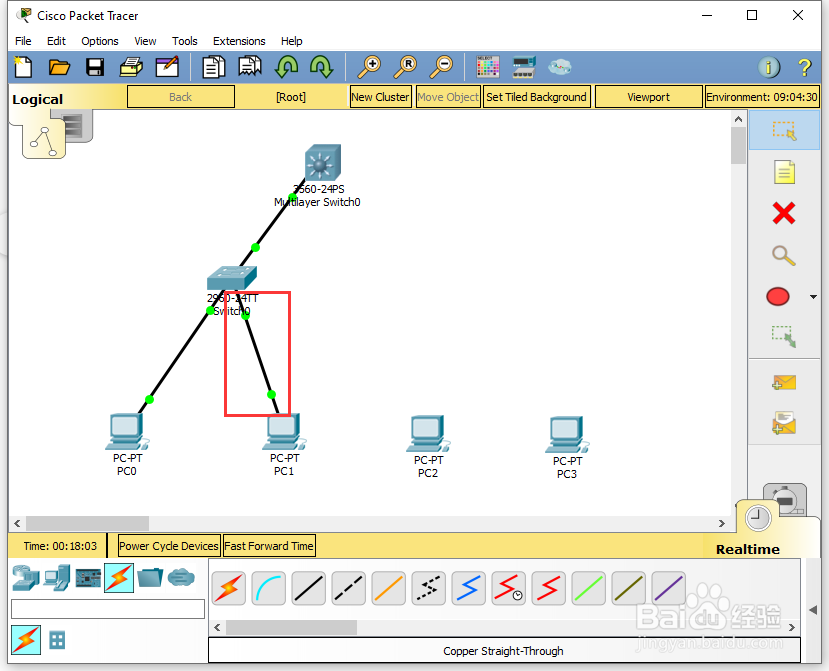This screenshot has width=829, height=671.
Task: Open the Tools menu
Action: pyautogui.click(x=185, y=41)
